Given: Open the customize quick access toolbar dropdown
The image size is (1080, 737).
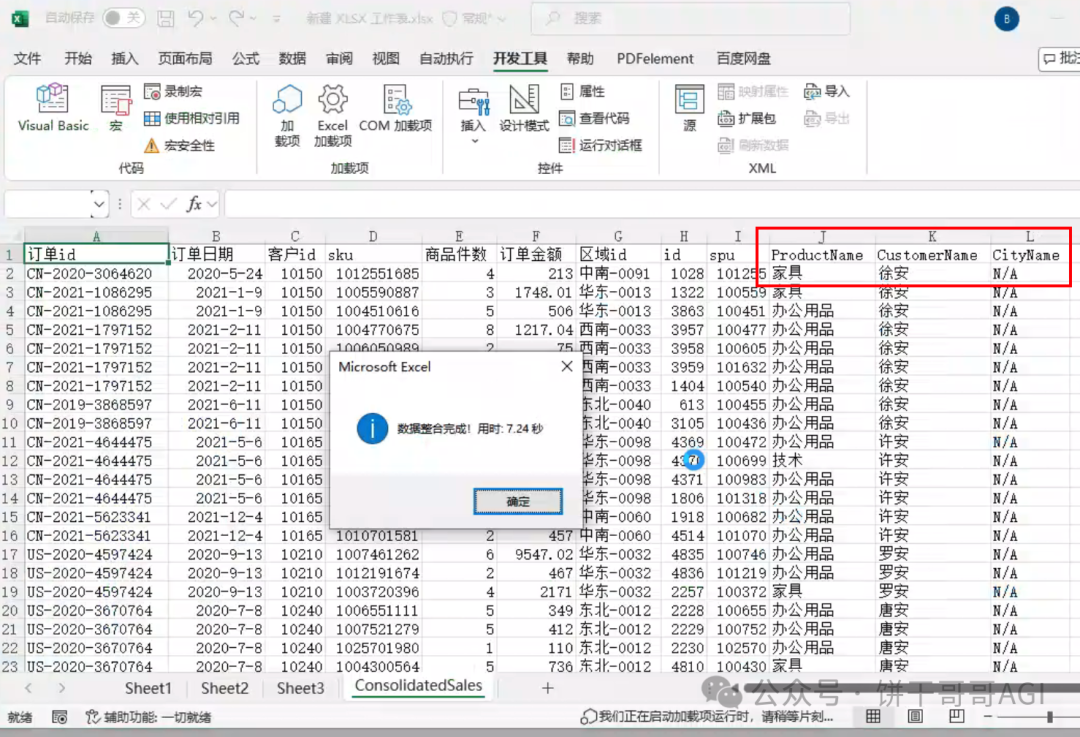Looking at the screenshot, I should click(276, 19).
